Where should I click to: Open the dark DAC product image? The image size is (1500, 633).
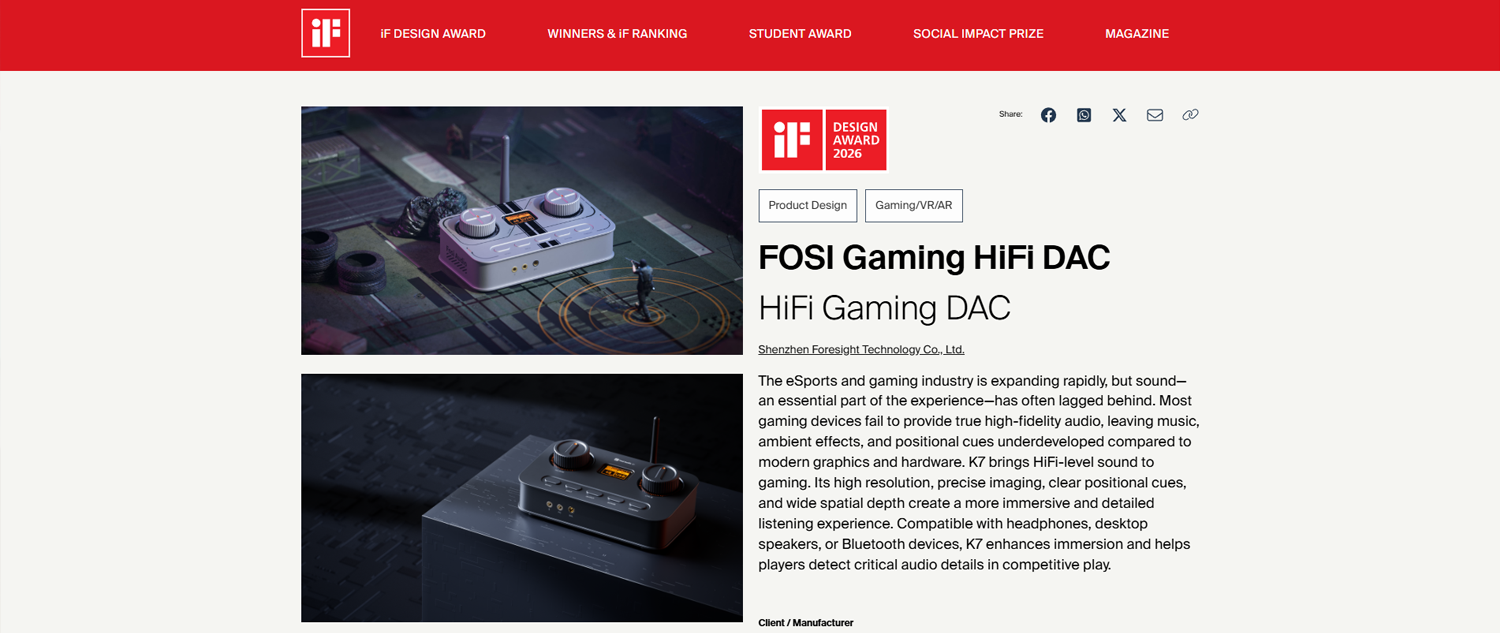pyautogui.click(x=522, y=498)
